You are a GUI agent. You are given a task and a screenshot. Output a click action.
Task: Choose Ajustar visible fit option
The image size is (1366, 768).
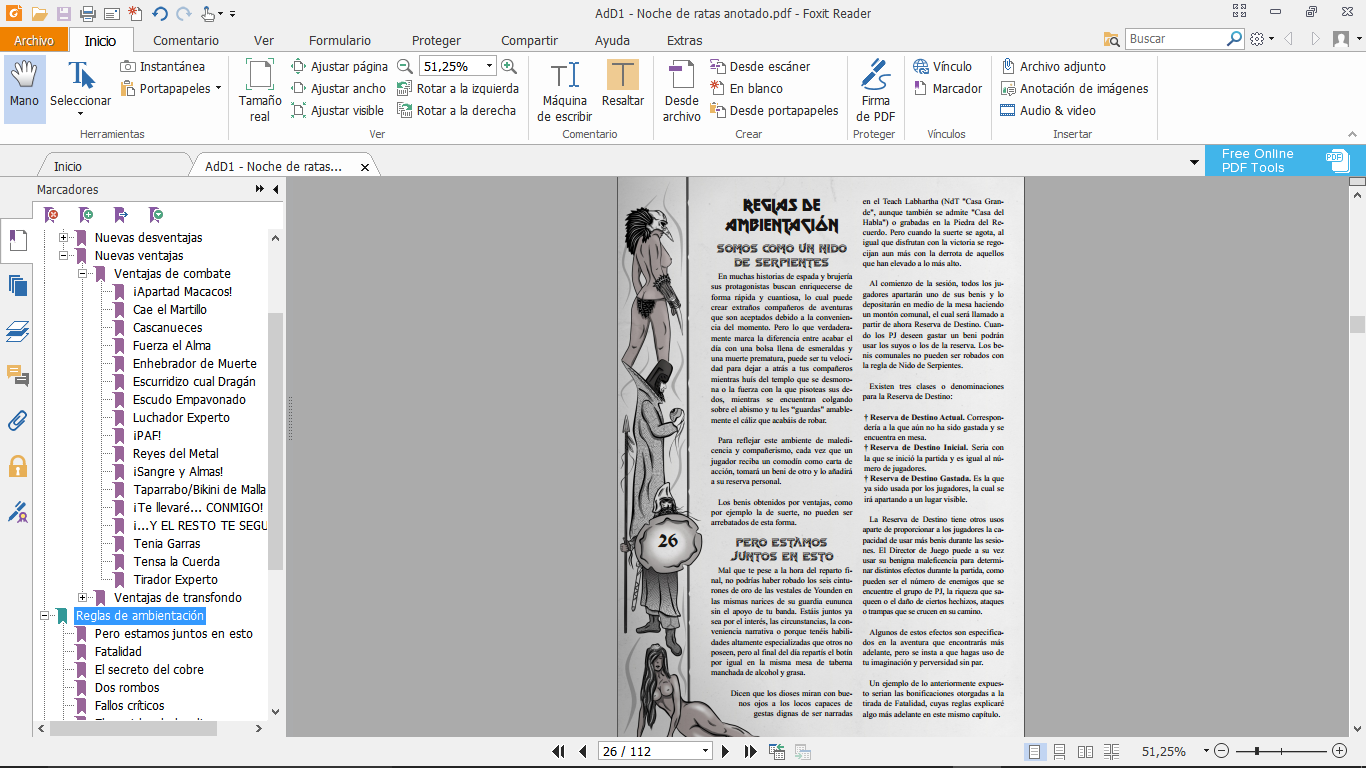(338, 110)
